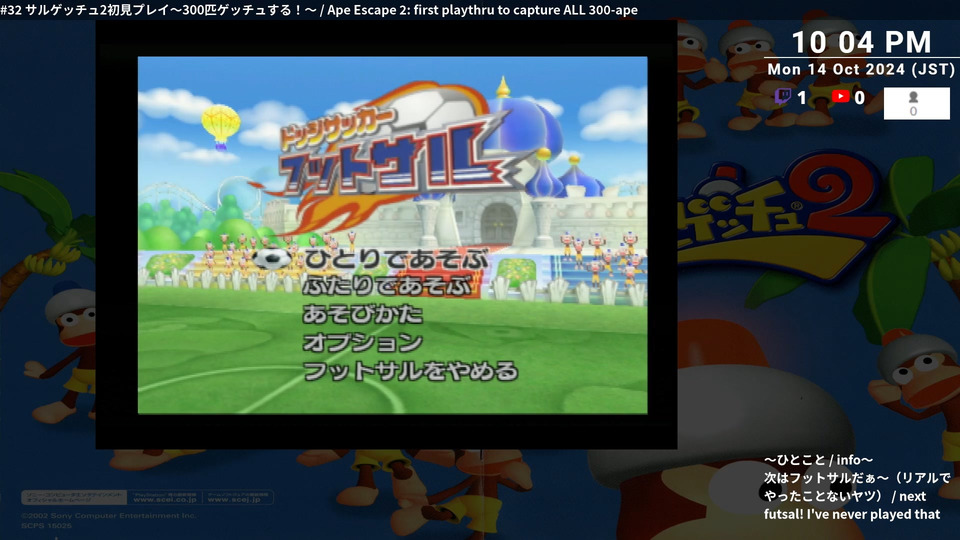The height and width of the screenshot is (540, 960).
Task: Click the ©2002 Sony Computer Entertainment text
Action: tap(108, 516)
